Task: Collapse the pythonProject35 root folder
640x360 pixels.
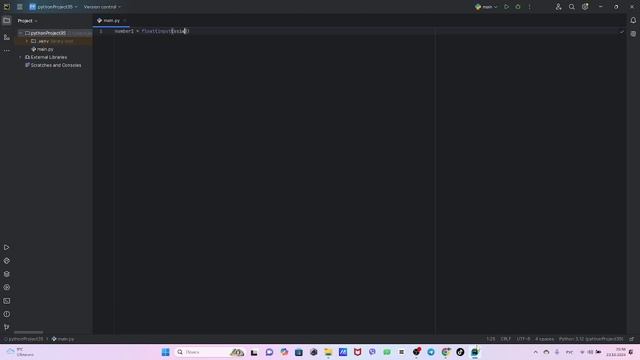Action: 20,33
